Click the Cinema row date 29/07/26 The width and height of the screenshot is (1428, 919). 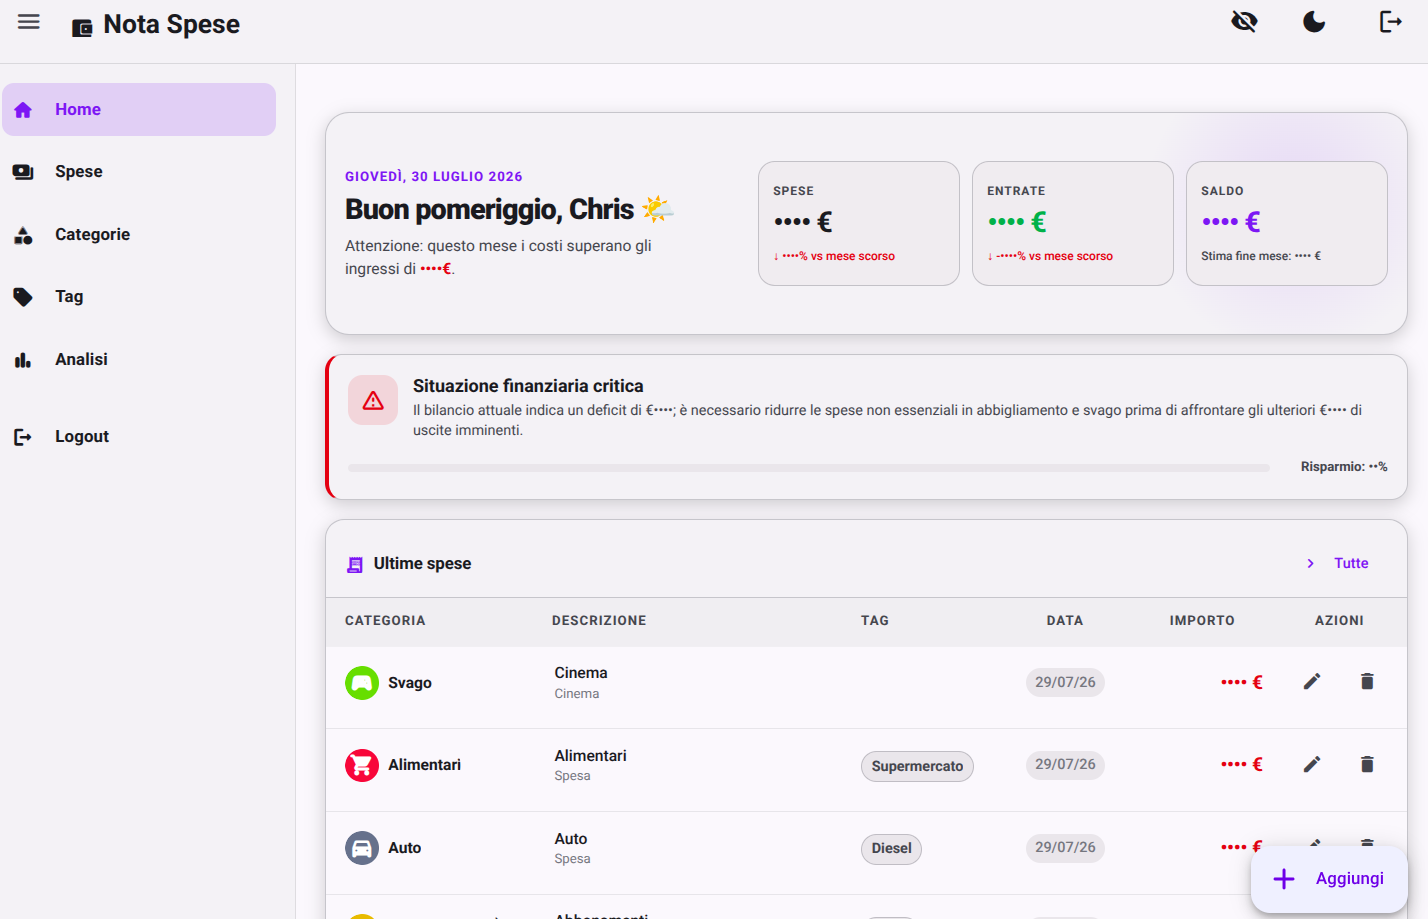(1065, 682)
